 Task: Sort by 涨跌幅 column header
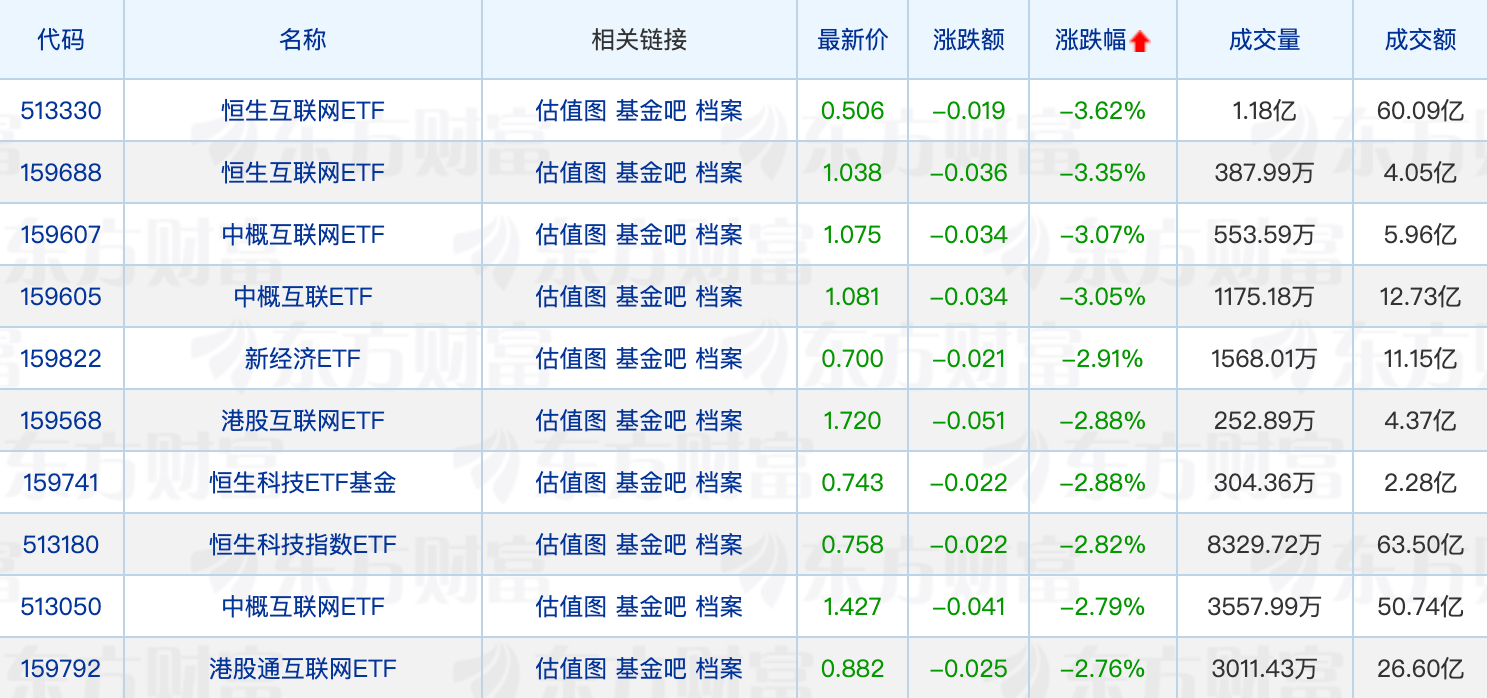(x=1090, y=41)
